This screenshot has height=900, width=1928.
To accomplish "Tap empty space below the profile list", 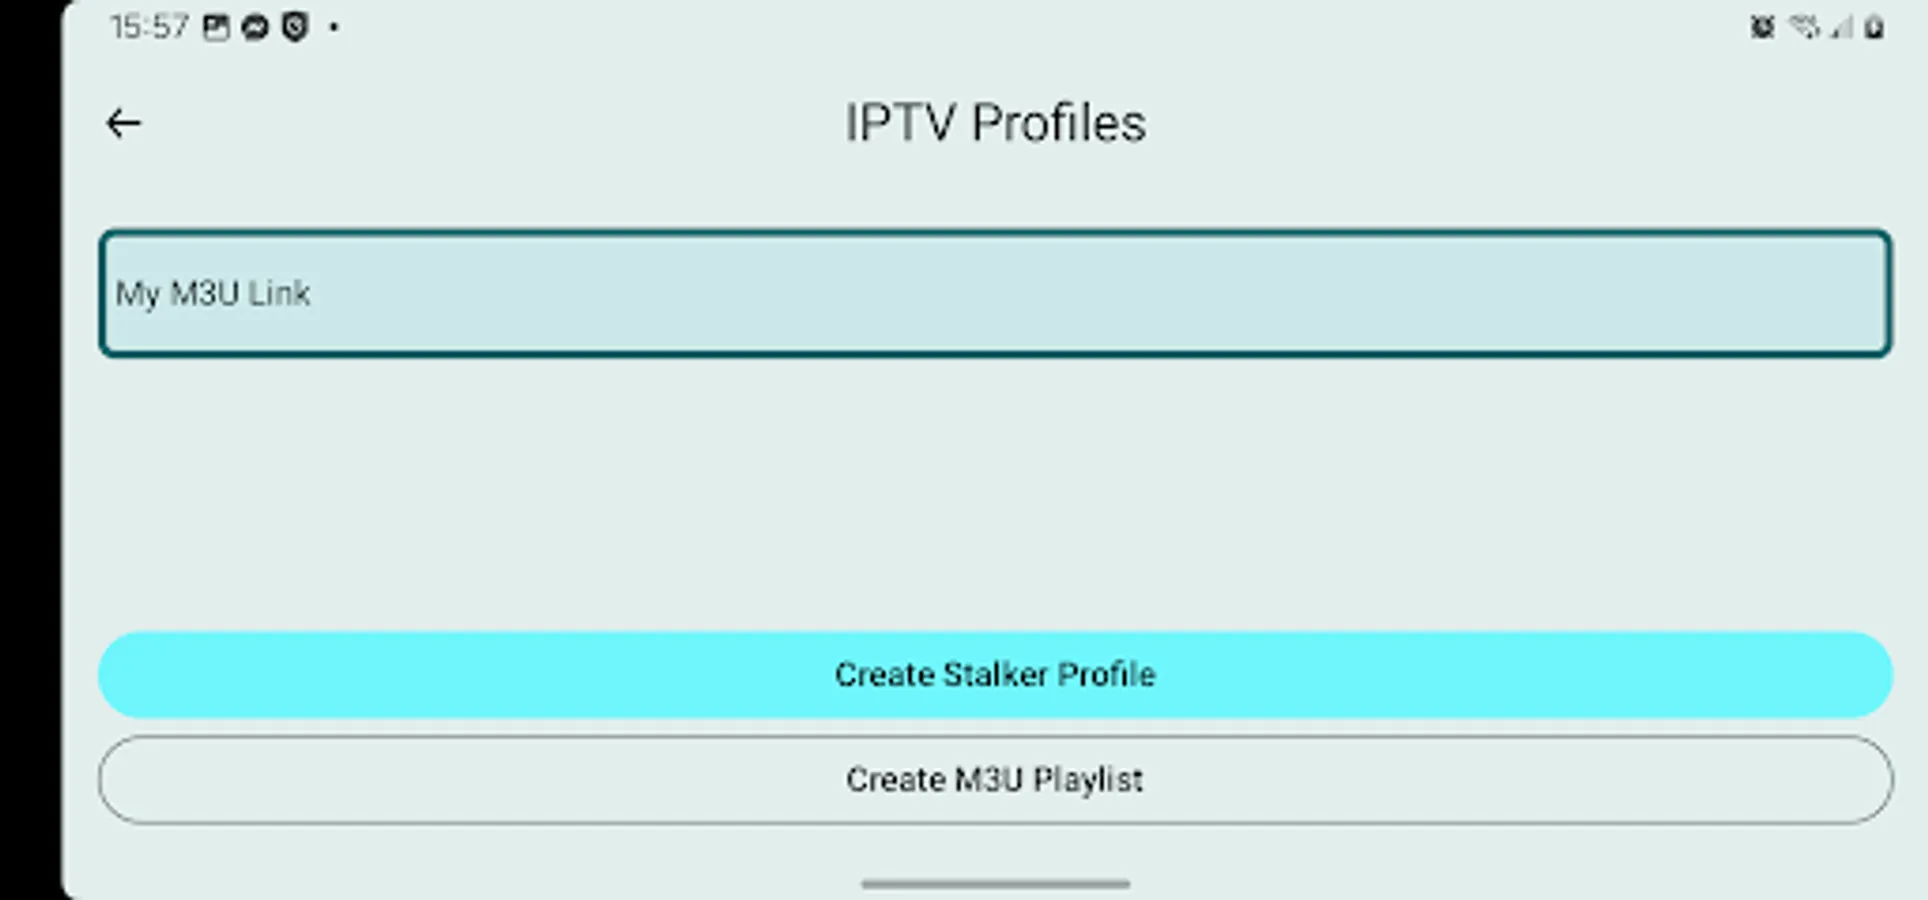I will [x=995, y=490].
